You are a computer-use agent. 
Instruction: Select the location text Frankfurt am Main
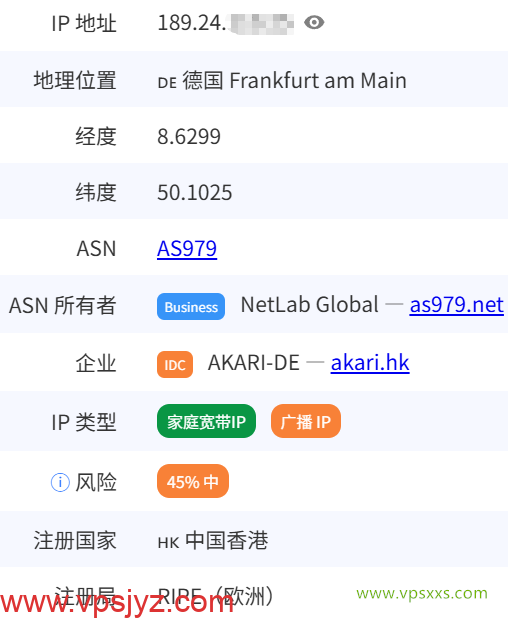tap(318, 81)
